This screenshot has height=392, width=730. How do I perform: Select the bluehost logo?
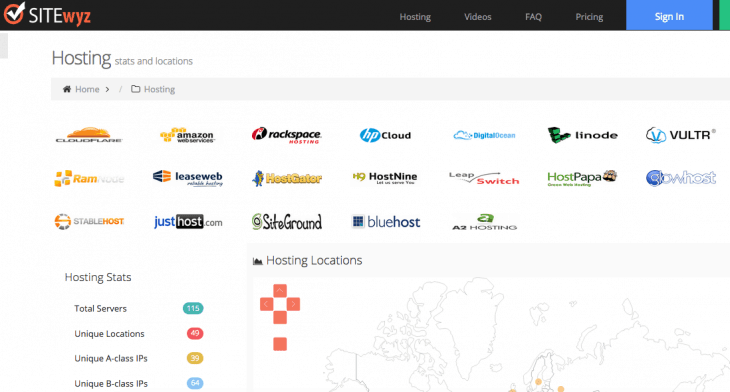click(386, 222)
